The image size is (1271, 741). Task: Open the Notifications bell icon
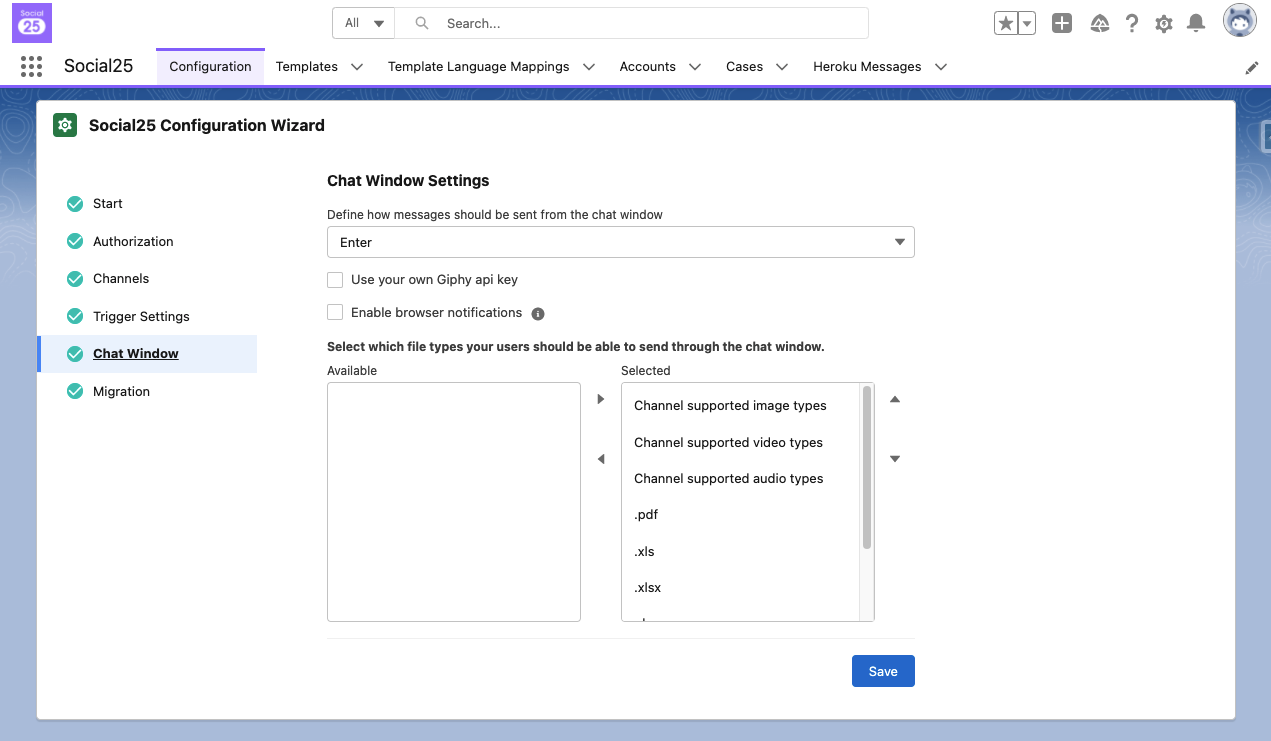[x=1195, y=23]
